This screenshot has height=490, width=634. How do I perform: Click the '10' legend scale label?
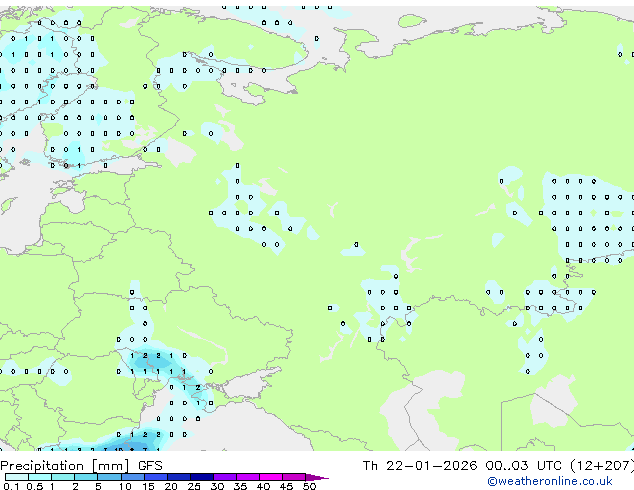coord(125,486)
